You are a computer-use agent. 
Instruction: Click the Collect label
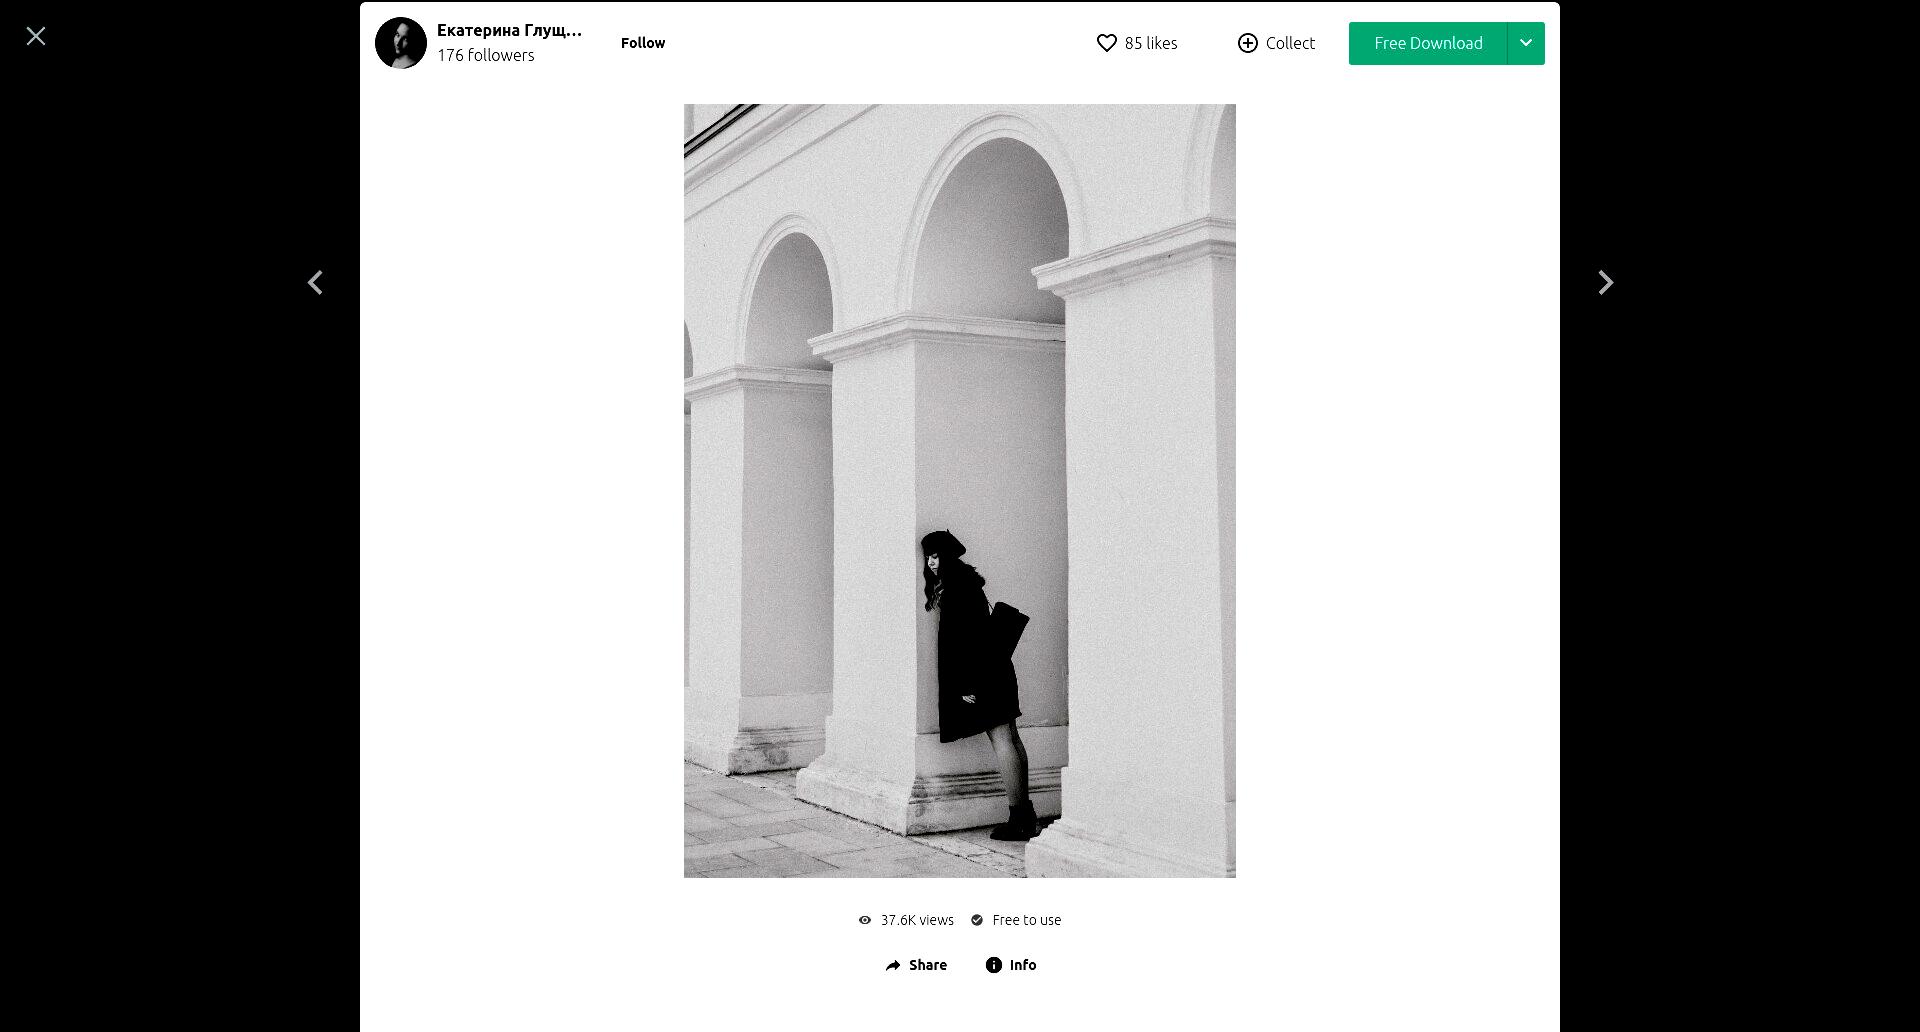pyautogui.click(x=1290, y=43)
